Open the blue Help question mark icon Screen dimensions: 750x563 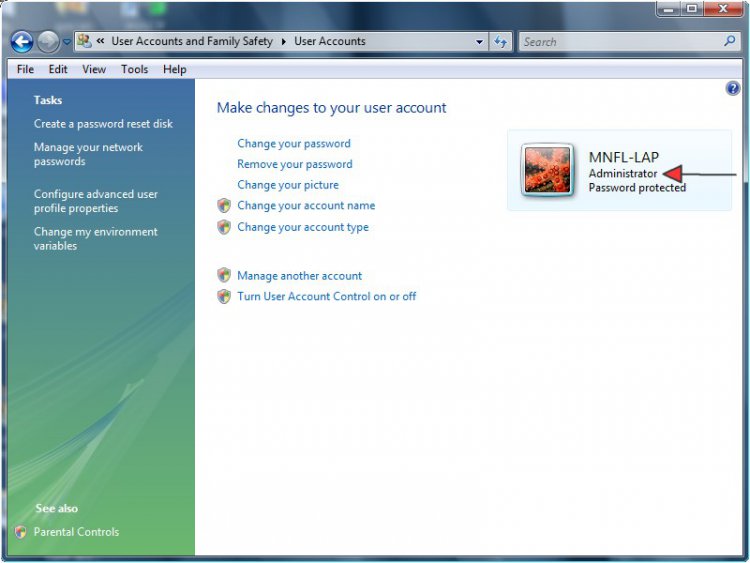(732, 89)
